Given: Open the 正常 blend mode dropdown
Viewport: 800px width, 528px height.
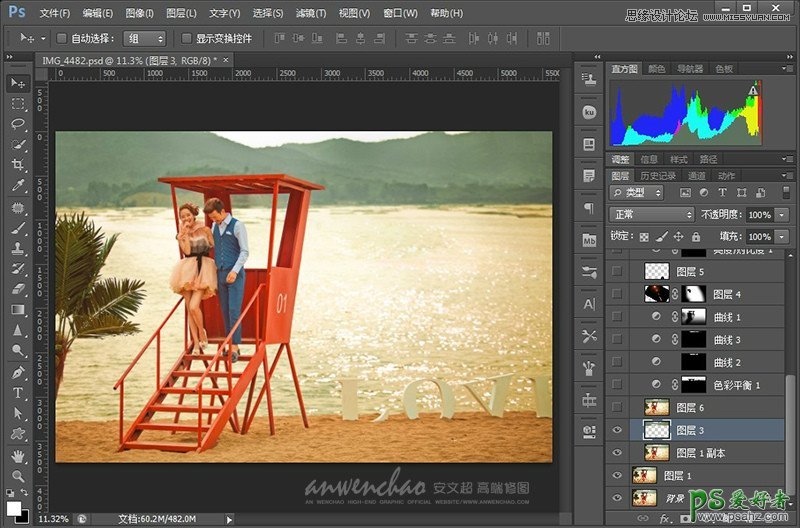Looking at the screenshot, I should (652, 215).
